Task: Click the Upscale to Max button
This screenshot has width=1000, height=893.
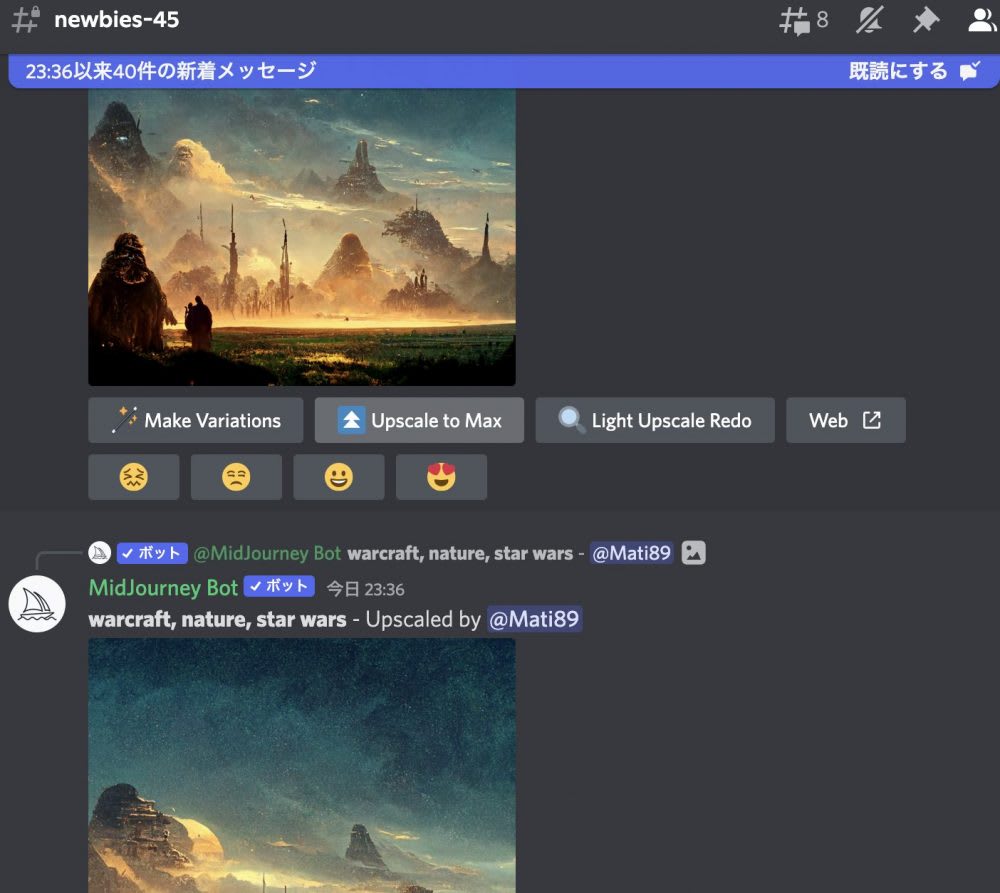Action: coord(419,420)
